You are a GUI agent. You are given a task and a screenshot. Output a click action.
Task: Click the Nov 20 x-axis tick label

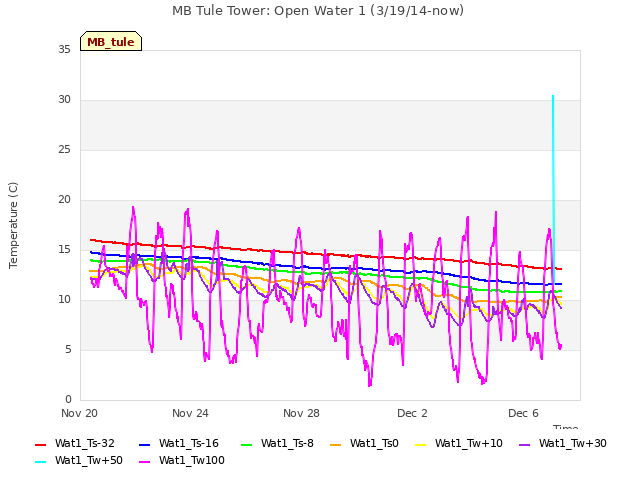click(x=79, y=413)
